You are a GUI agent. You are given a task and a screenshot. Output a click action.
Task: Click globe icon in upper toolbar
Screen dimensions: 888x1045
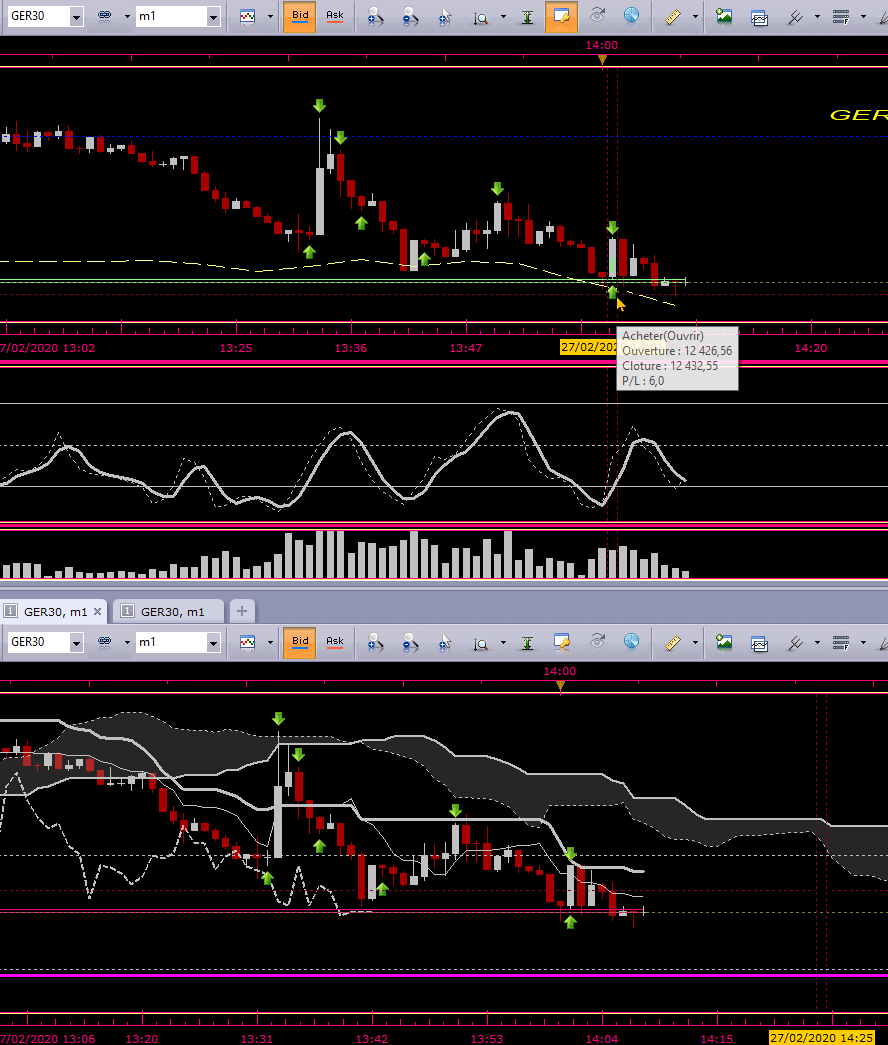point(631,16)
